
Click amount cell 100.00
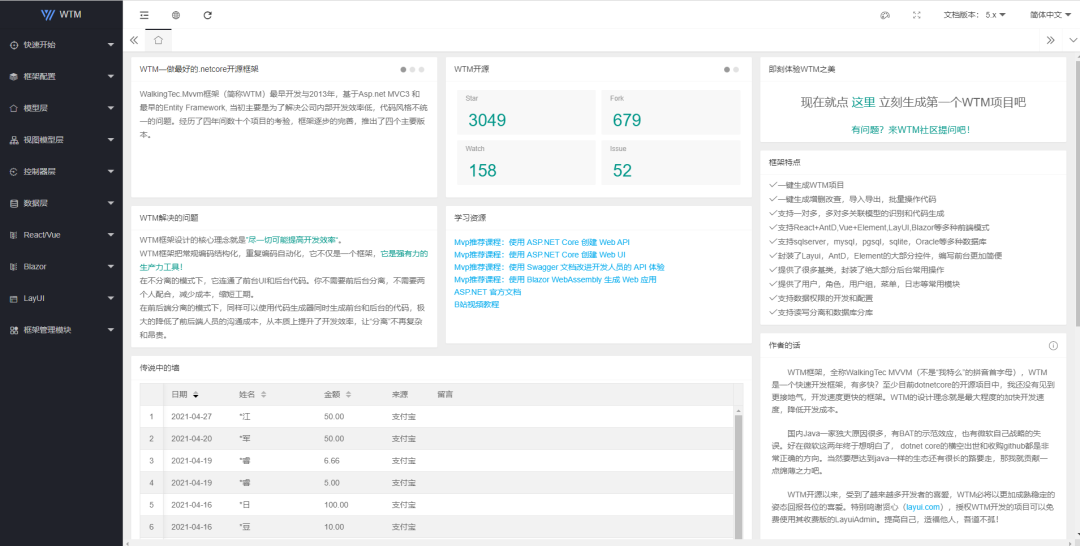click(x=336, y=505)
